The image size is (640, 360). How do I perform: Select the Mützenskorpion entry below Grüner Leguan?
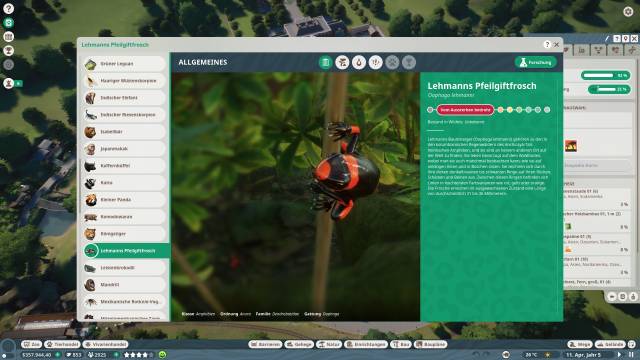(124, 81)
